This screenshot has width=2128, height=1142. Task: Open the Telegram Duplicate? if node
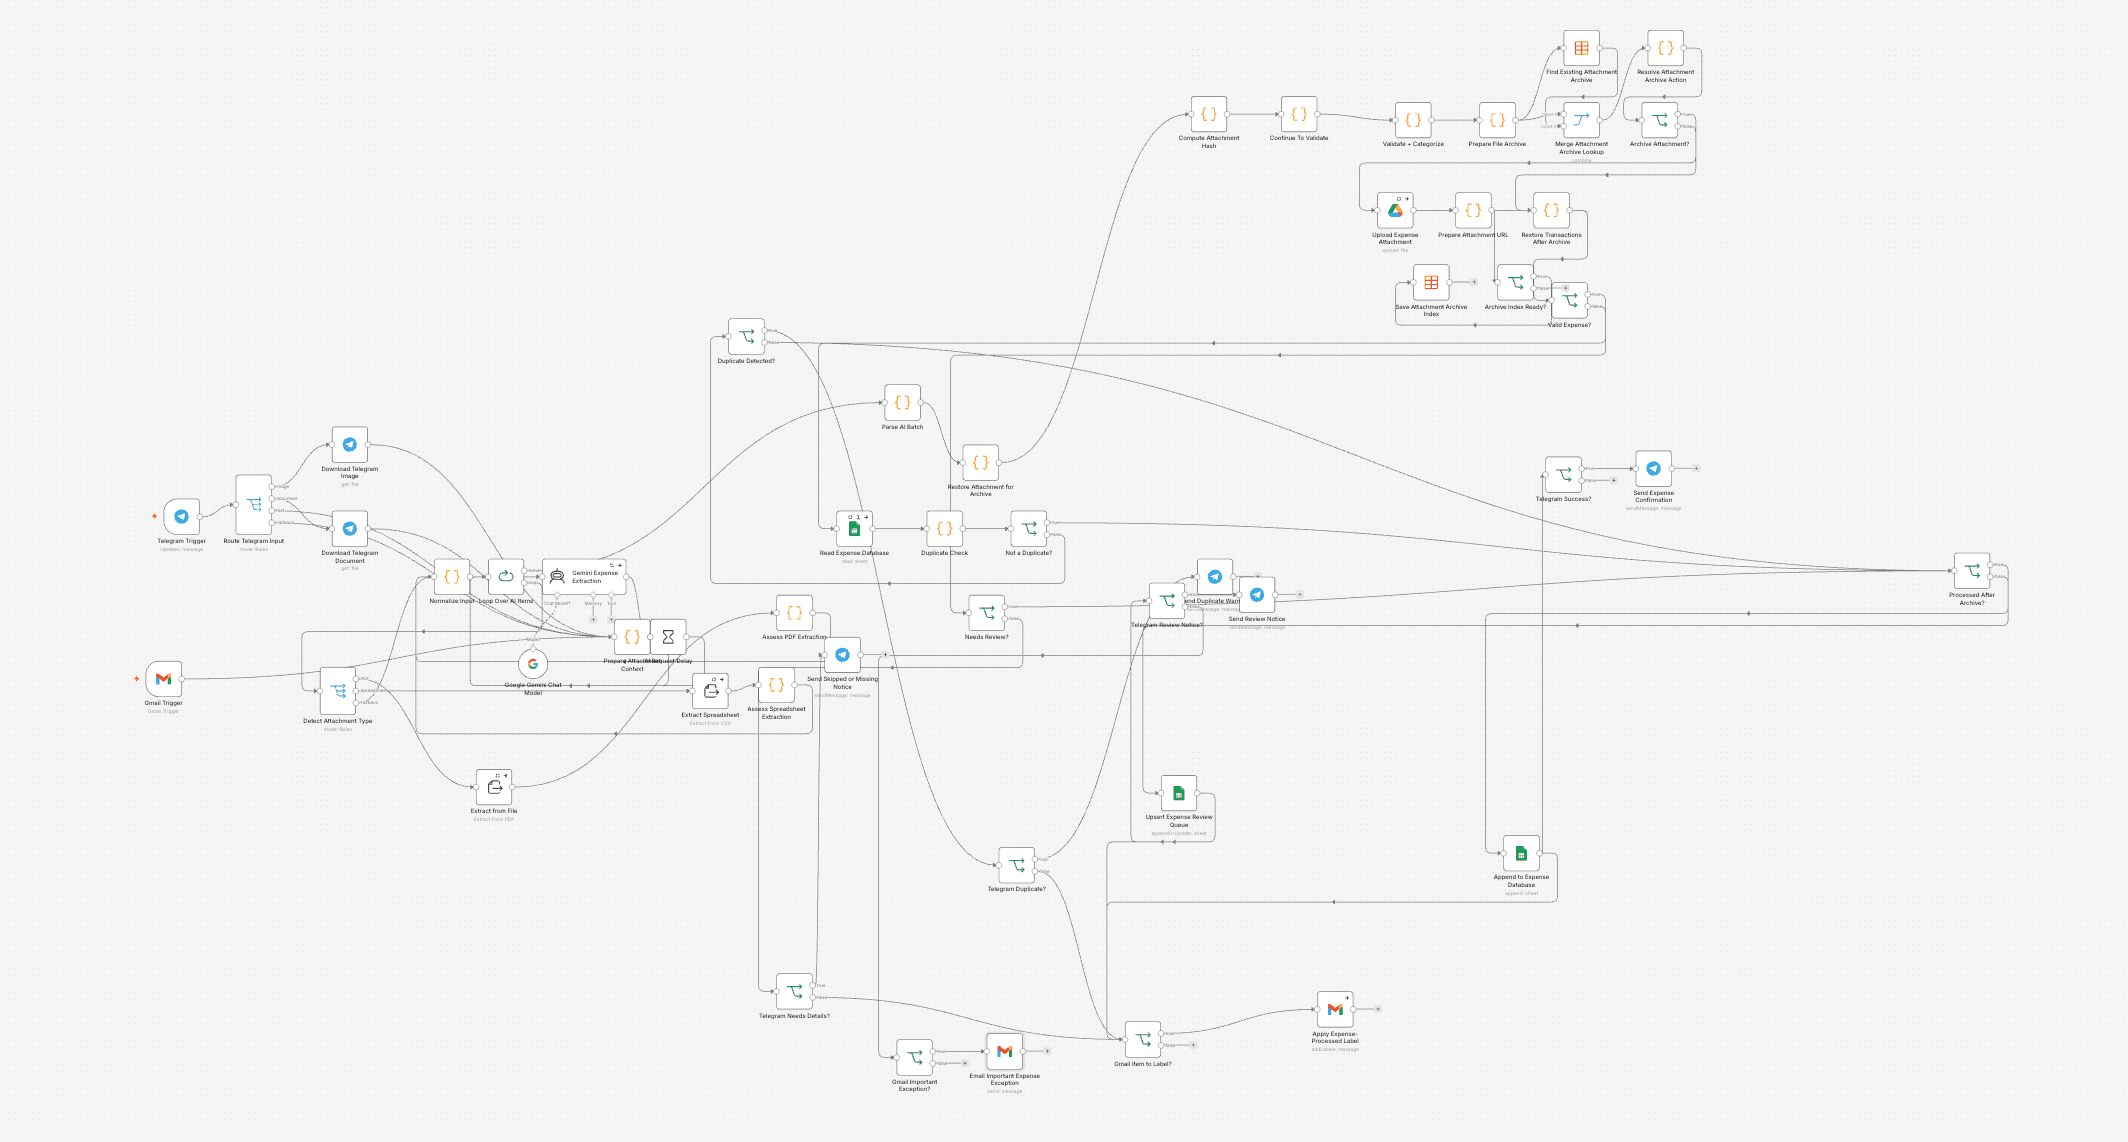click(1017, 865)
